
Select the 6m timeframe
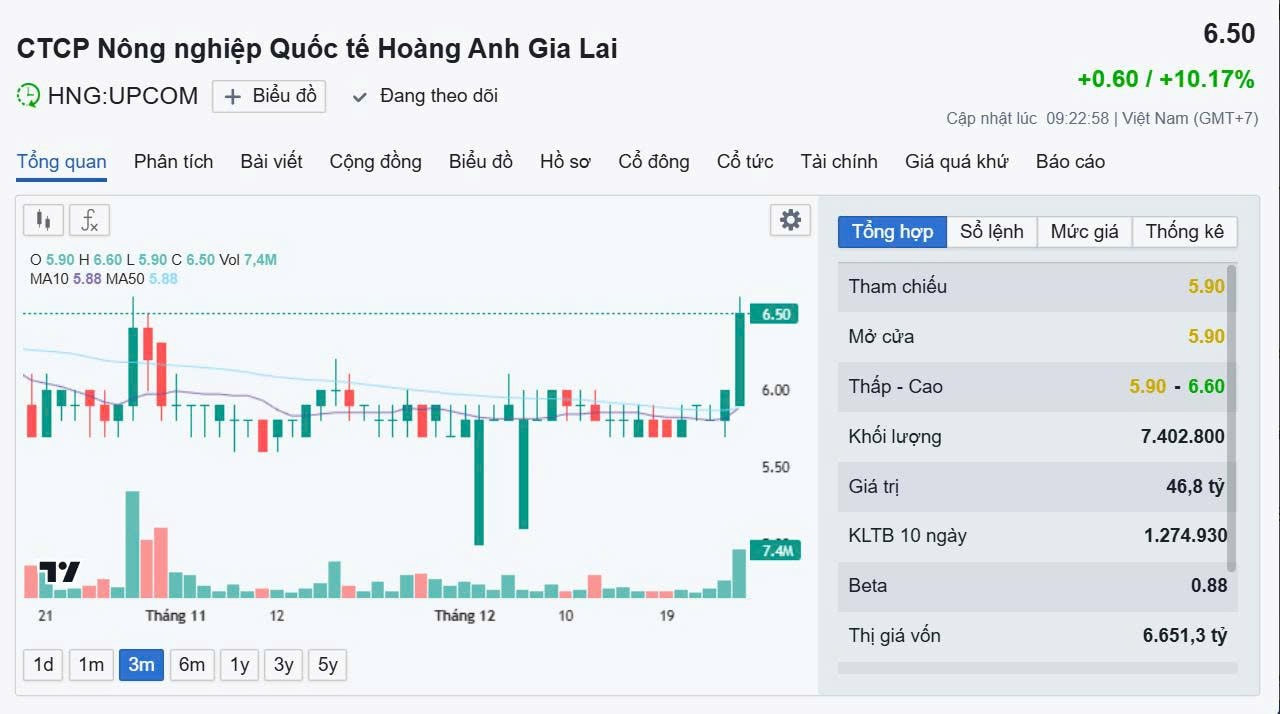pyautogui.click(x=192, y=665)
